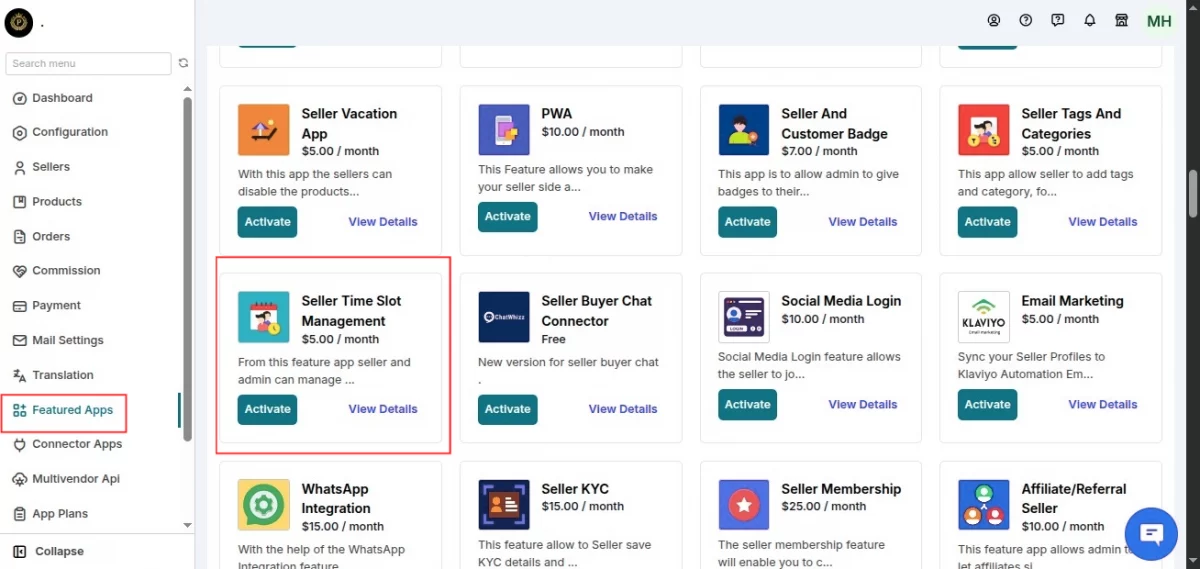This screenshot has height=569, width=1200.
Task: Click the Seller Membership star icon
Action: (744, 505)
